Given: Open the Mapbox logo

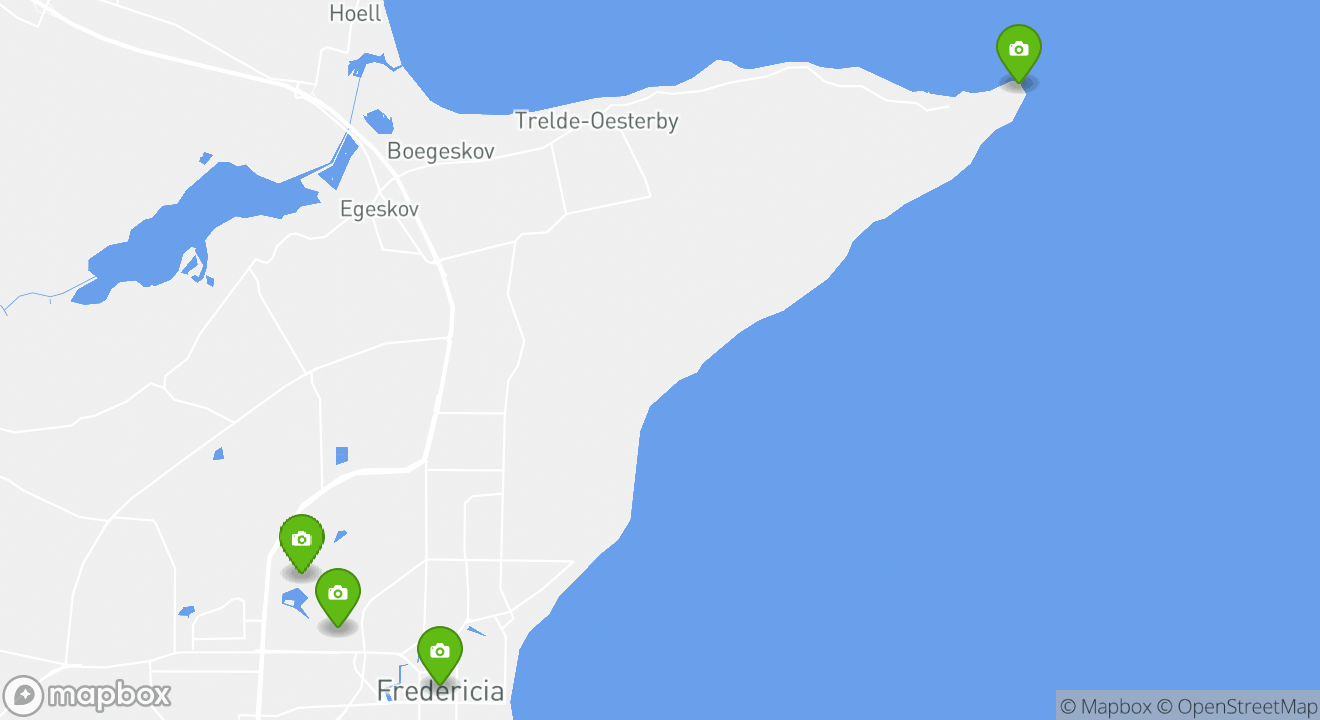Looking at the screenshot, I should [87, 695].
